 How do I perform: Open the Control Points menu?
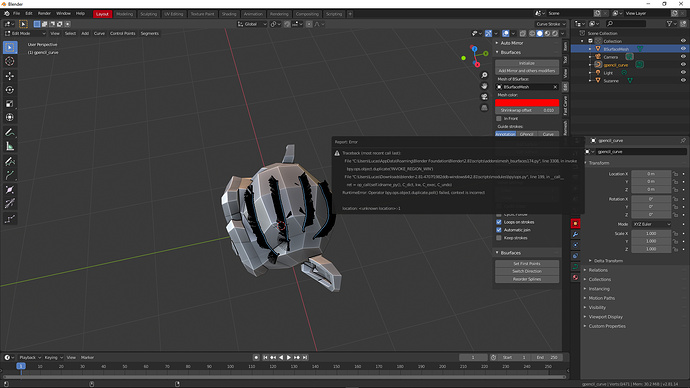pyautogui.click(x=123, y=33)
